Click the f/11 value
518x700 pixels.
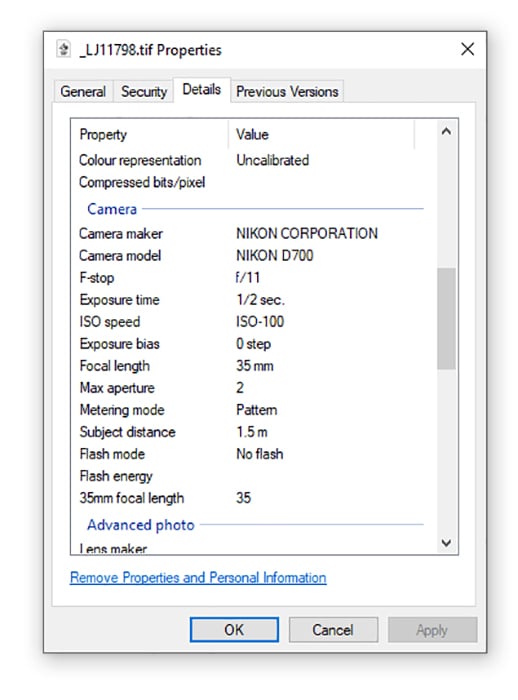pos(248,277)
